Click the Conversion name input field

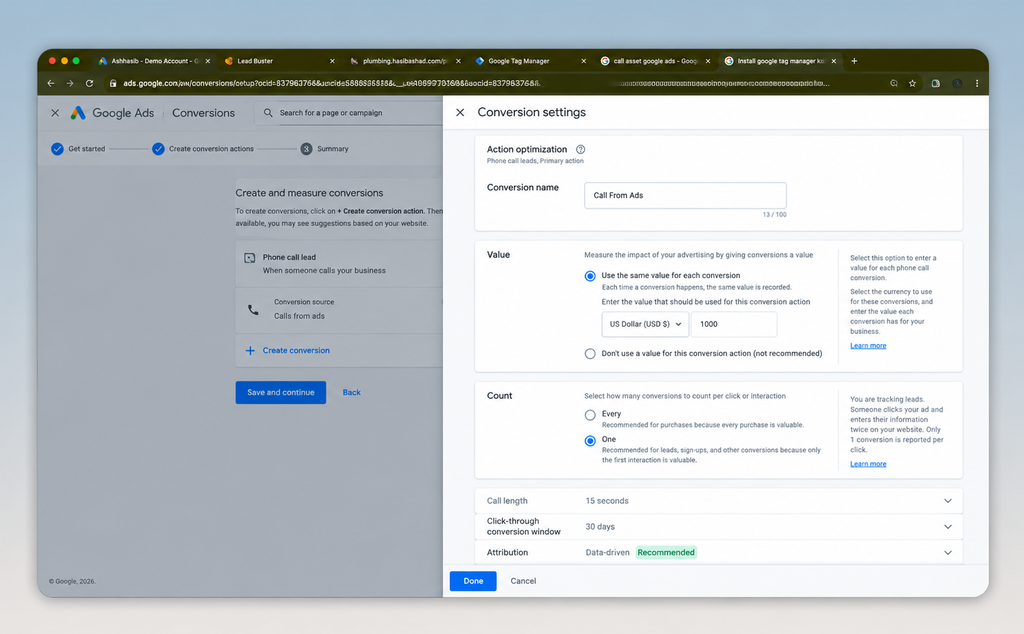[x=685, y=195]
